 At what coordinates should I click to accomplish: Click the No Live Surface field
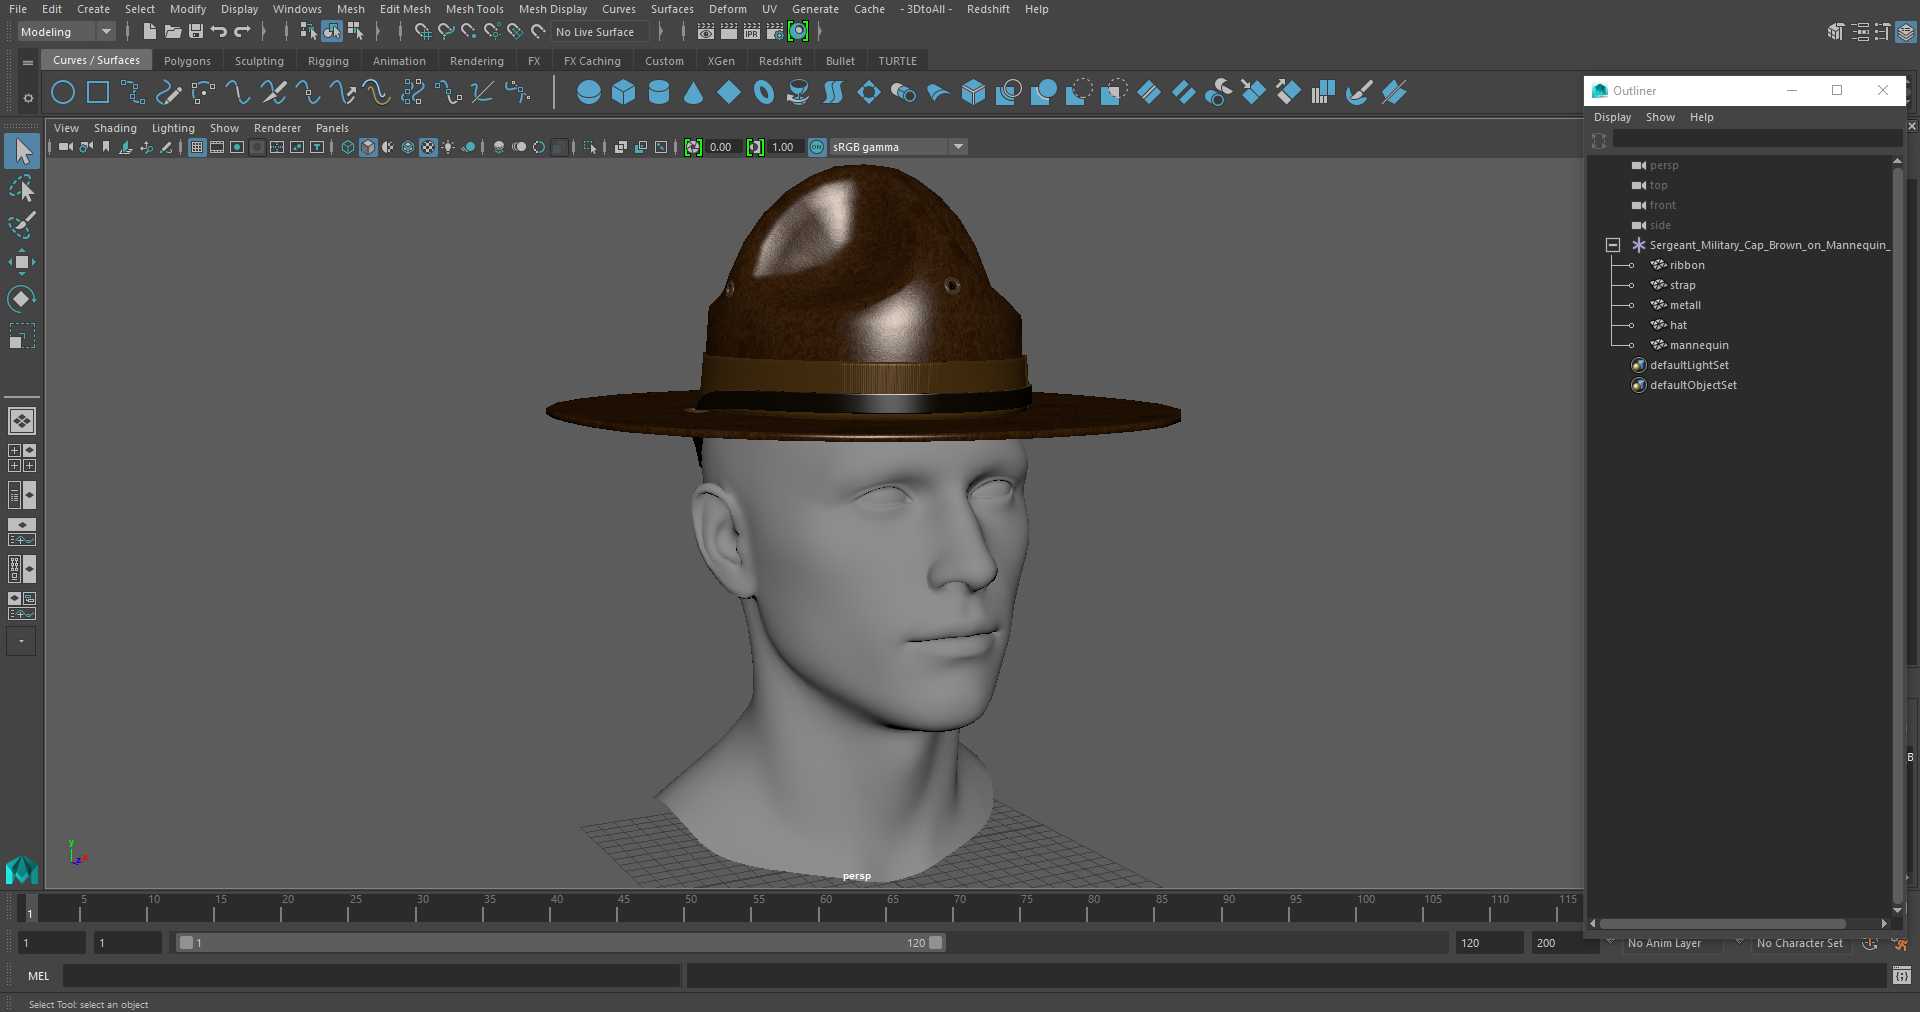pyautogui.click(x=600, y=32)
